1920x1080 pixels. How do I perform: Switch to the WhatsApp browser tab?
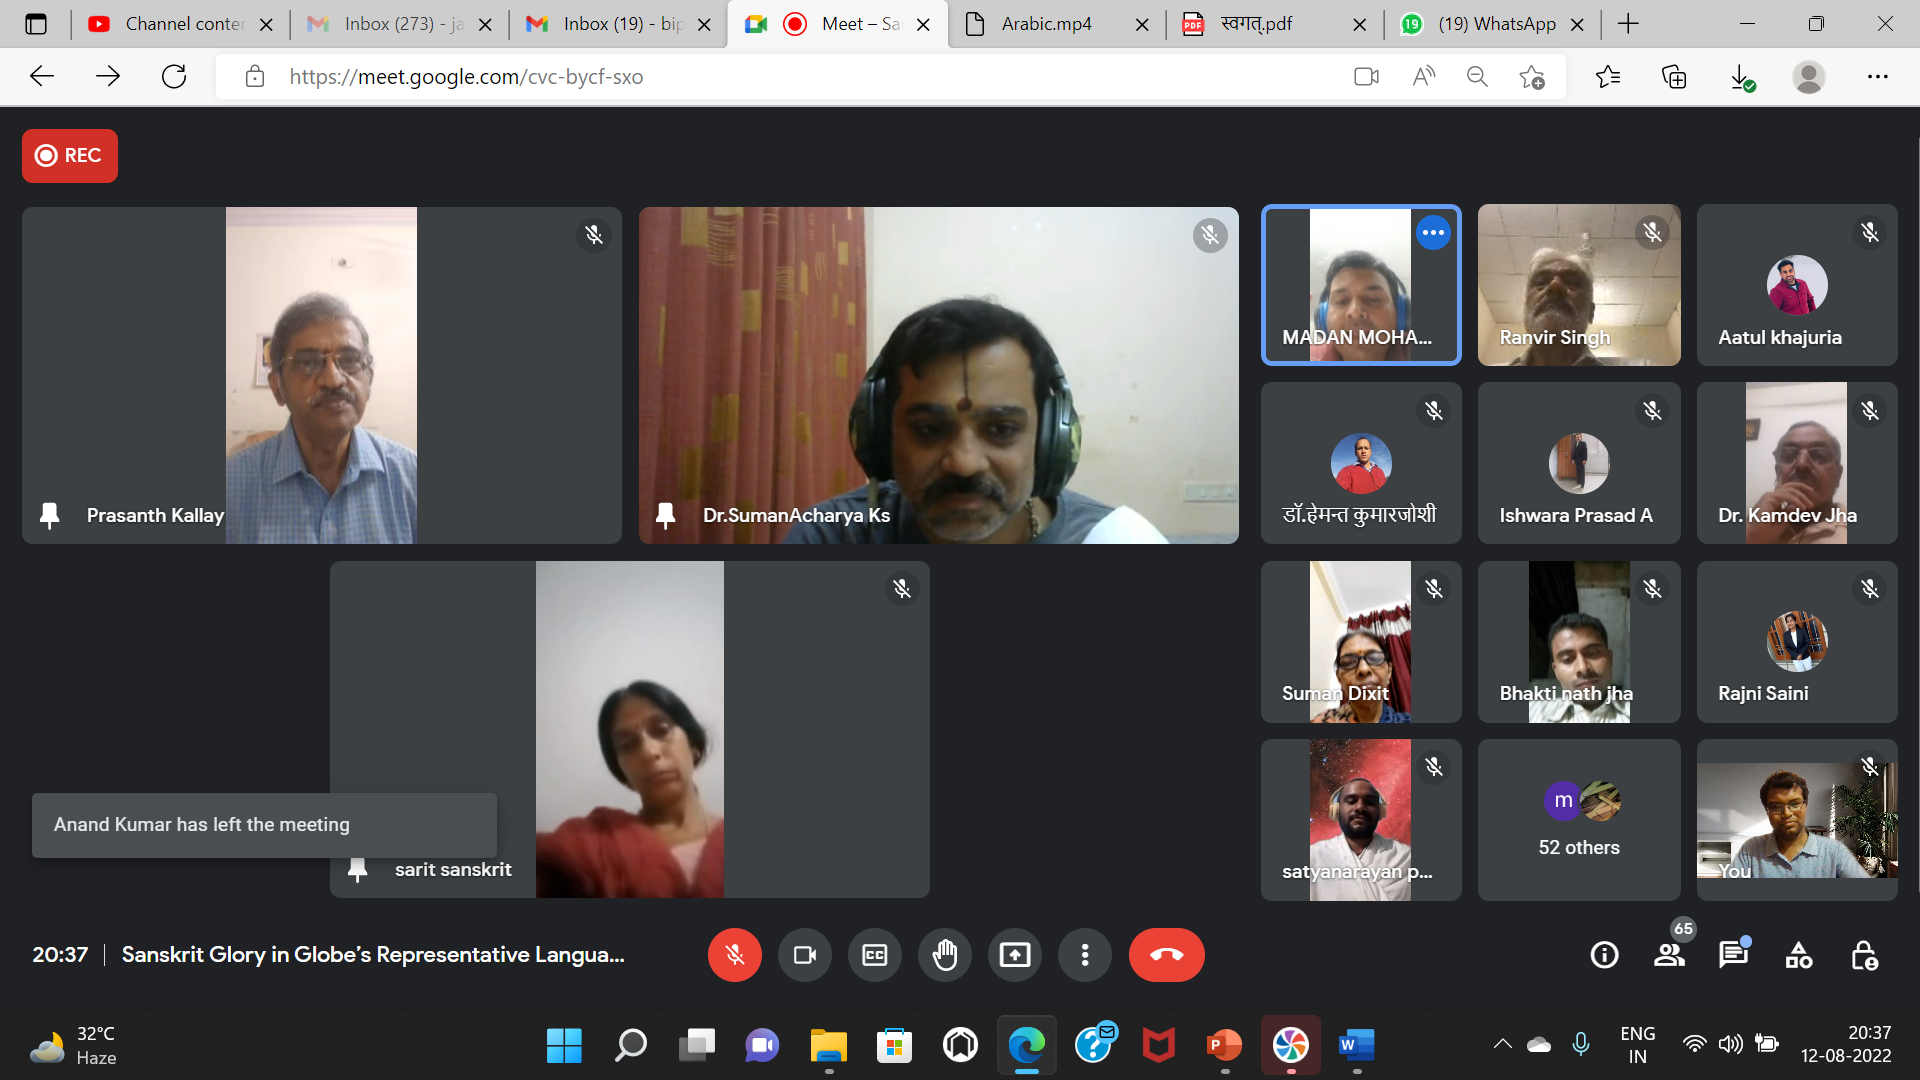1496,24
